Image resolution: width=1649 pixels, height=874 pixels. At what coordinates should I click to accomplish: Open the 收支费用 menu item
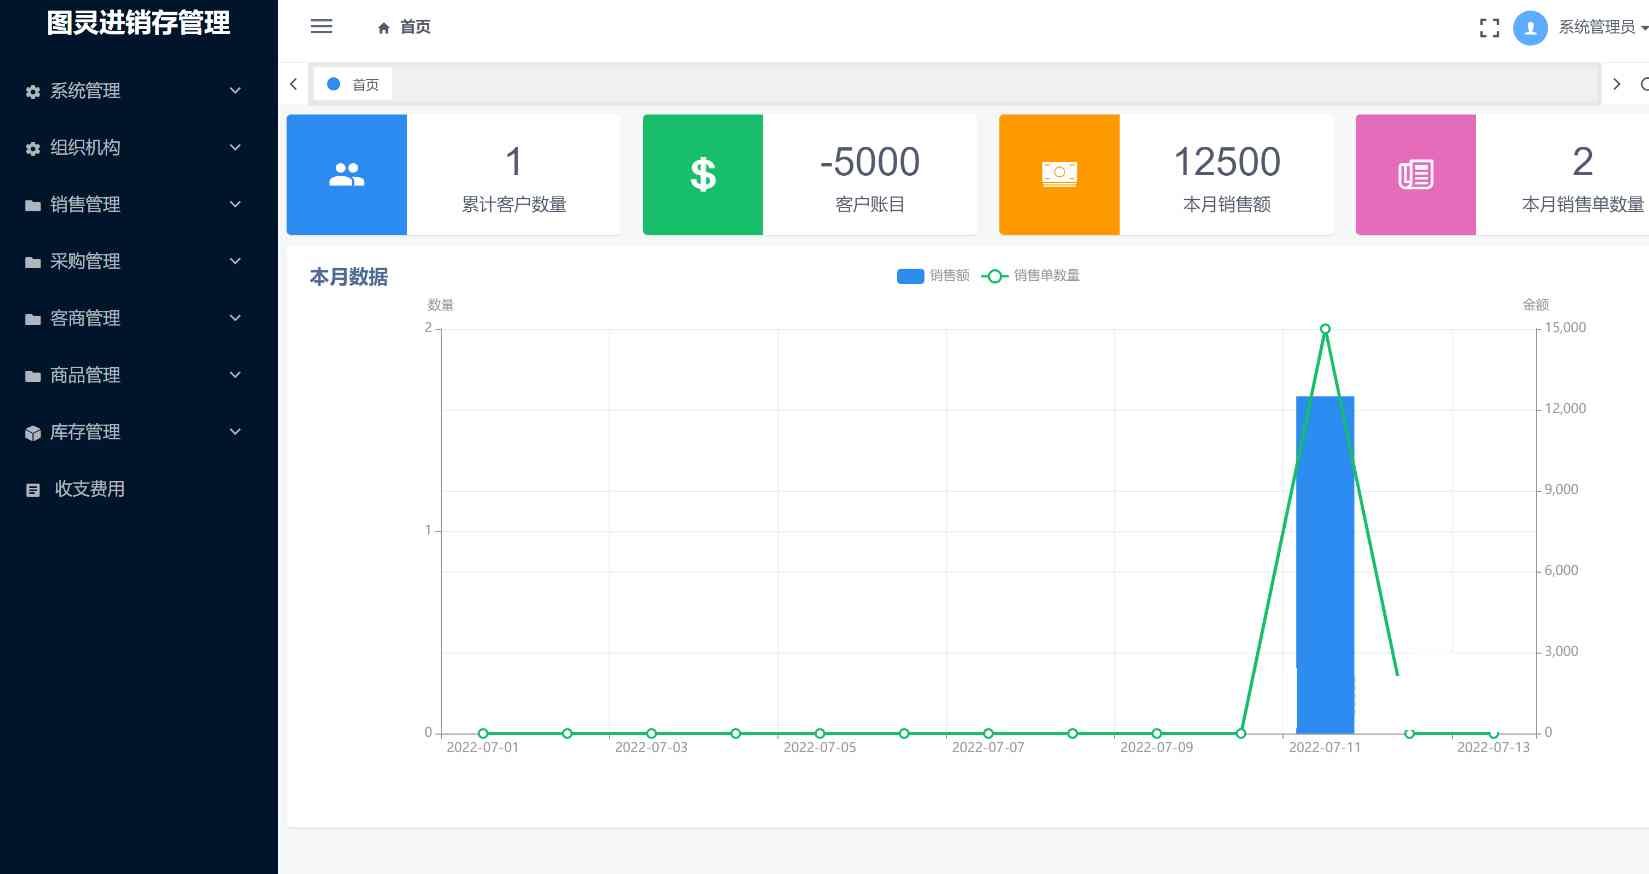(89, 489)
